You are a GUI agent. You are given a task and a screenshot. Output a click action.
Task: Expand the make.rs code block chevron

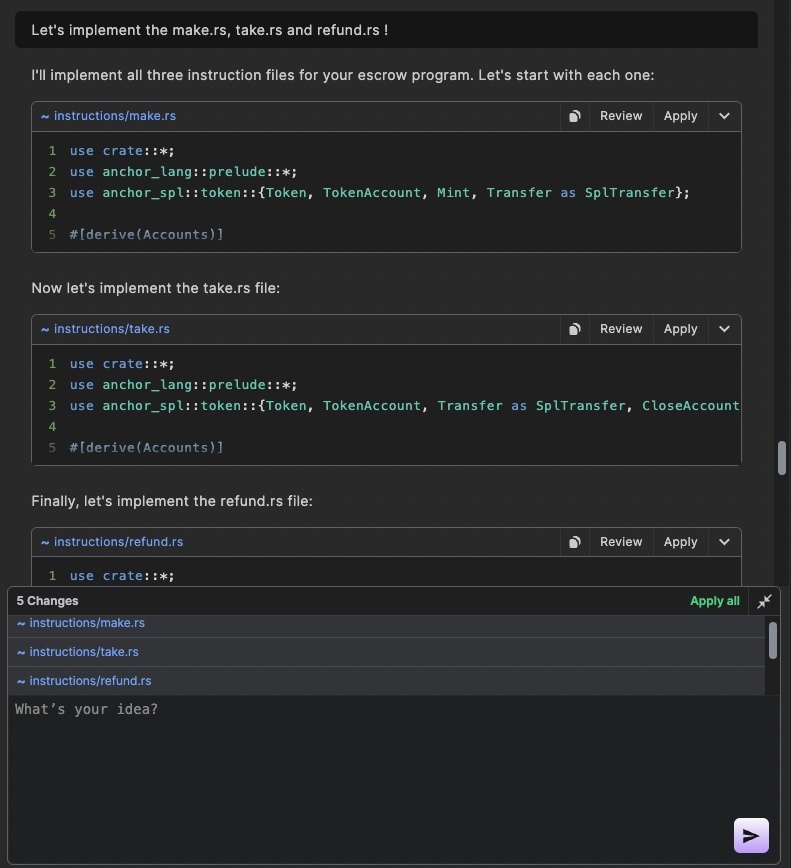[724, 116]
